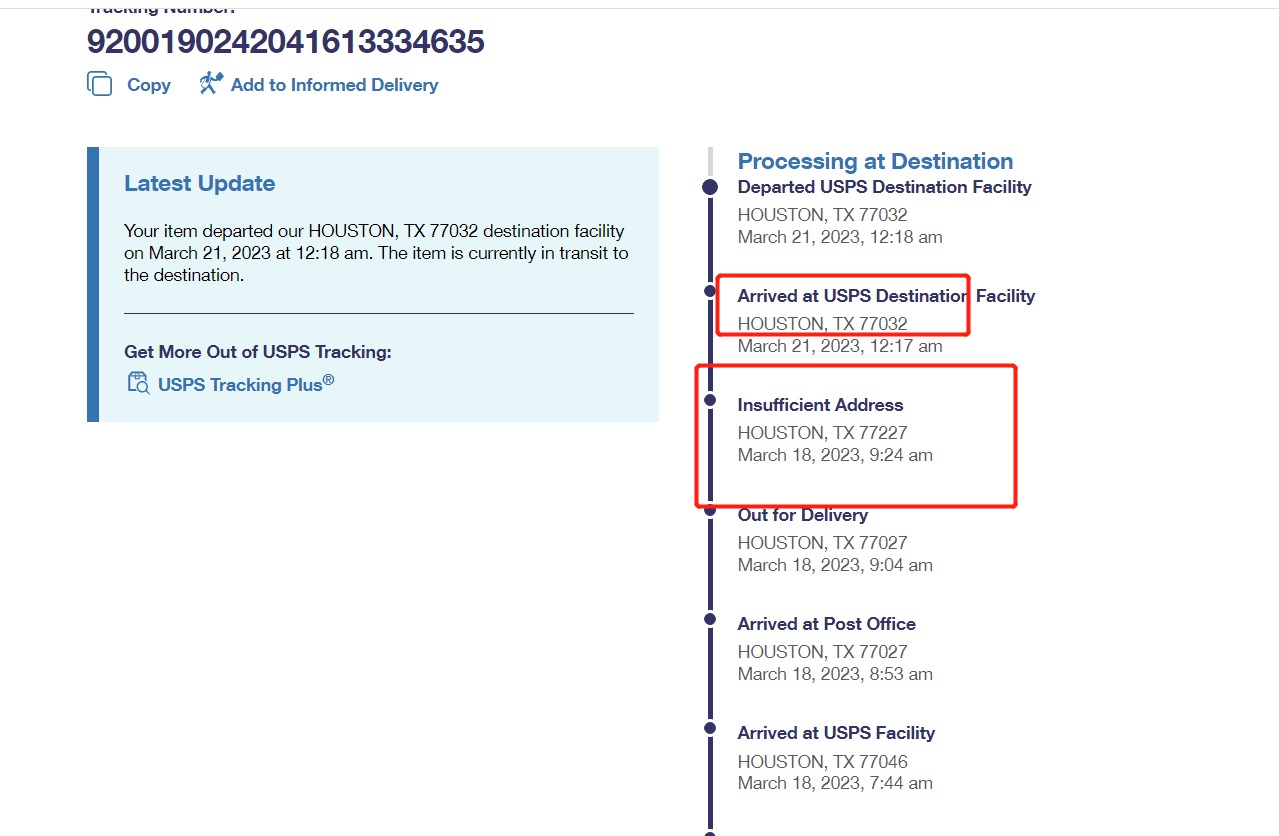
Task: Click the Out for Delivery event title
Action: (x=802, y=515)
